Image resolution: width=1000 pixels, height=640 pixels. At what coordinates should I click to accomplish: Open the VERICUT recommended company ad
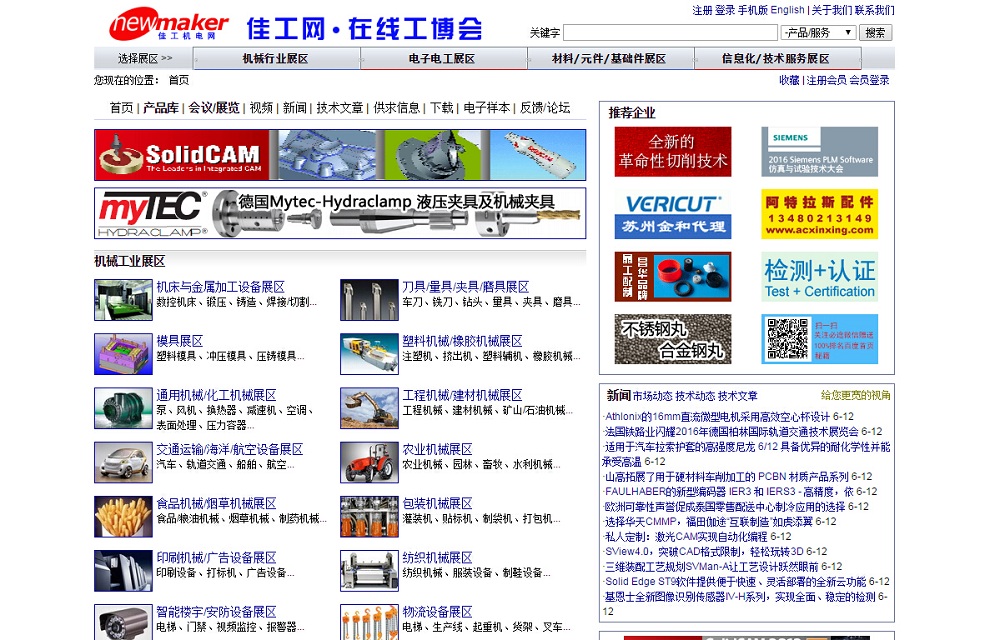pos(673,214)
